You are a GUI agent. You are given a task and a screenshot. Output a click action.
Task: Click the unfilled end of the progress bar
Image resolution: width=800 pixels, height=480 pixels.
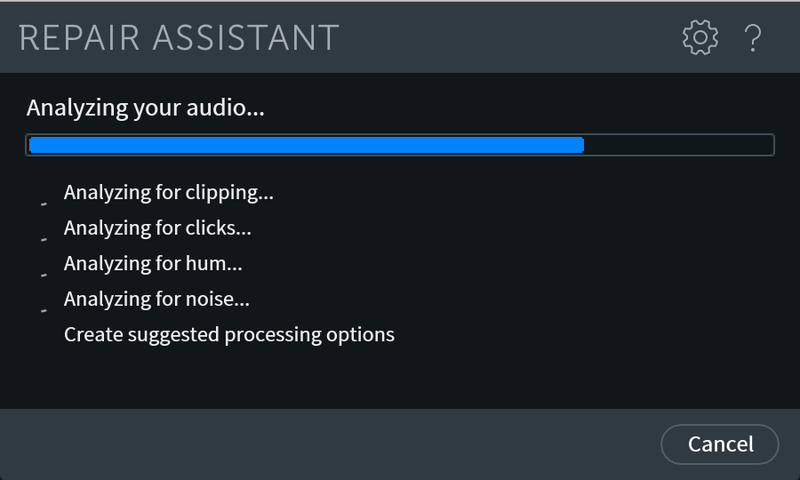point(678,146)
